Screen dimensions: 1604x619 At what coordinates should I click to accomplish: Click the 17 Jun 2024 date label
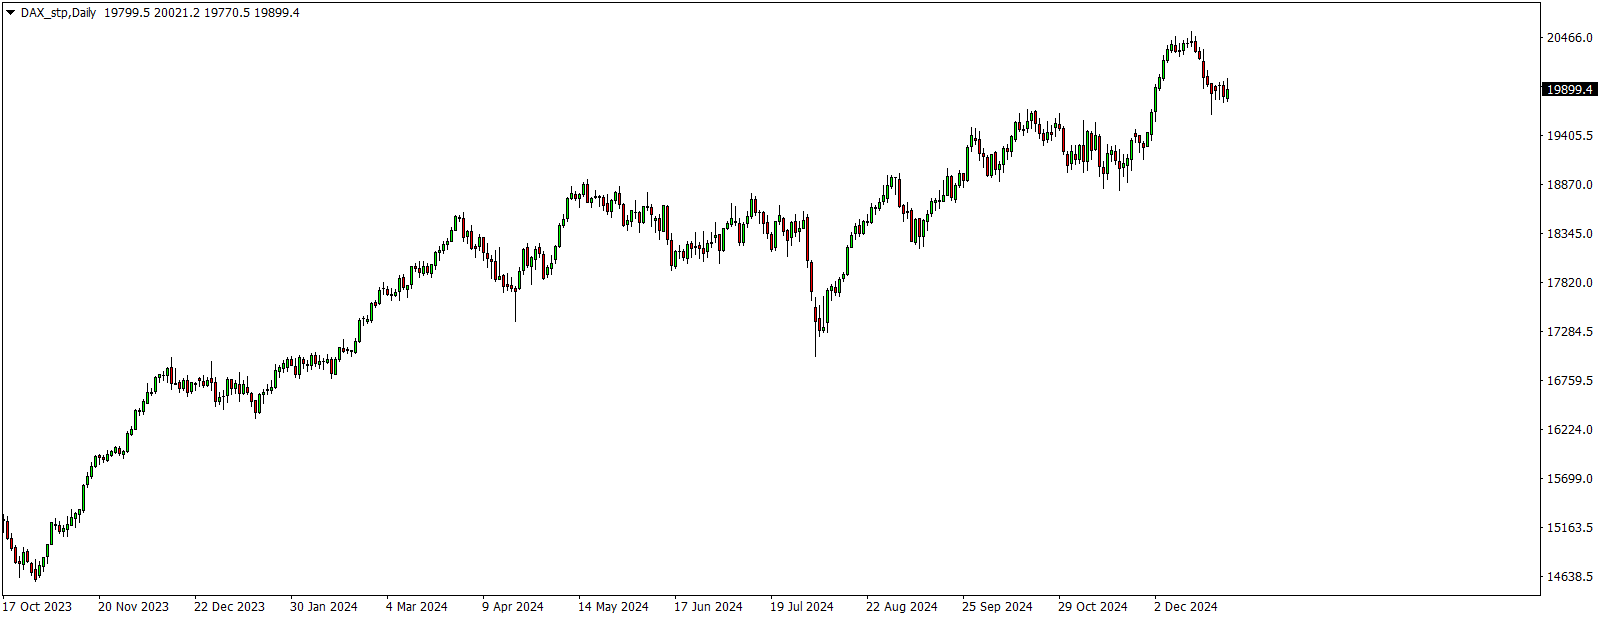[x=708, y=607]
